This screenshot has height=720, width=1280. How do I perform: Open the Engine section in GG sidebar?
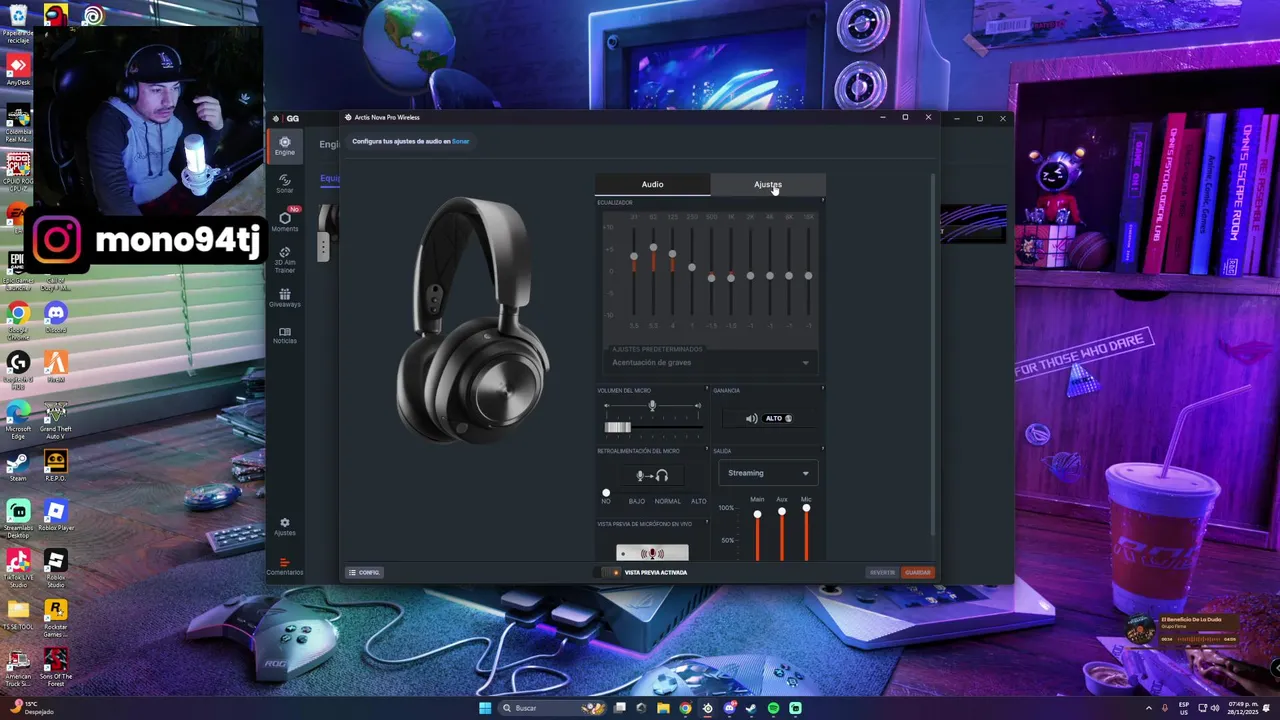point(285,146)
